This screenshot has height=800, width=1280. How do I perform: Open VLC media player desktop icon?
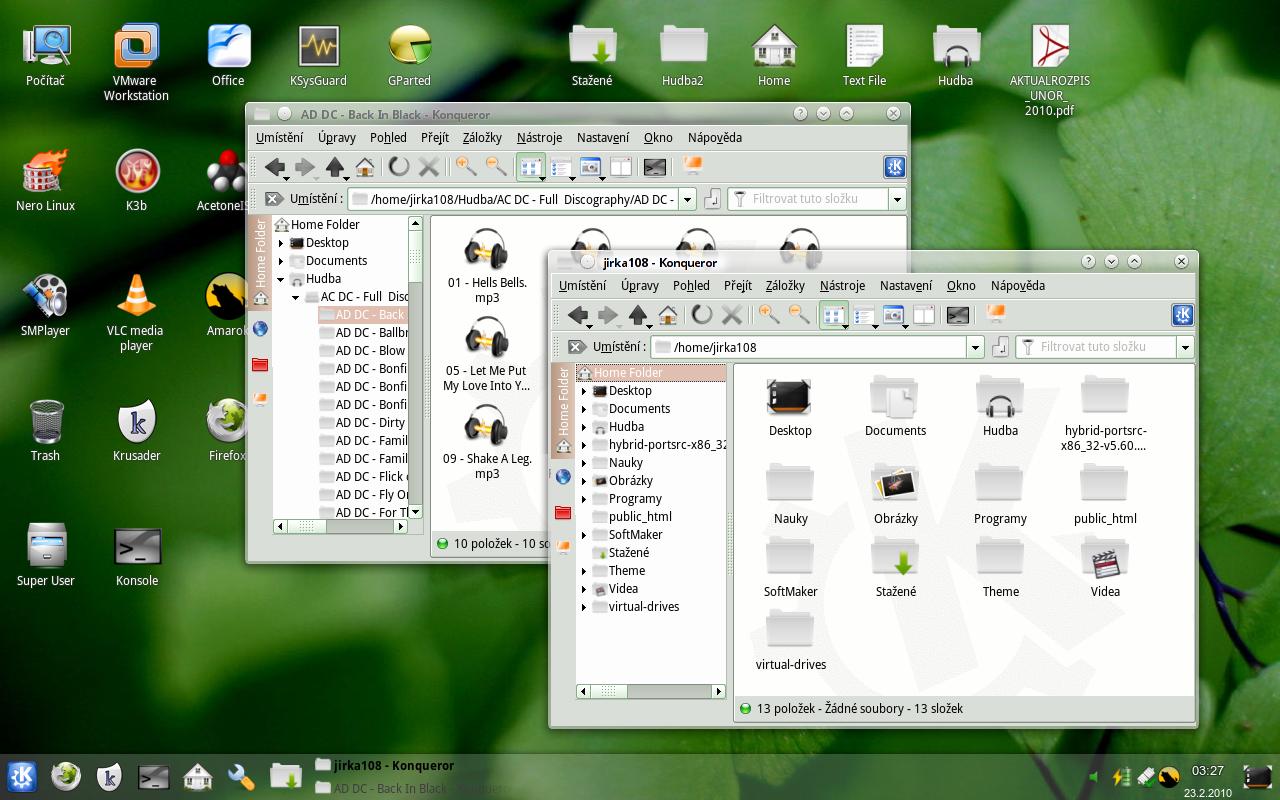136,314
